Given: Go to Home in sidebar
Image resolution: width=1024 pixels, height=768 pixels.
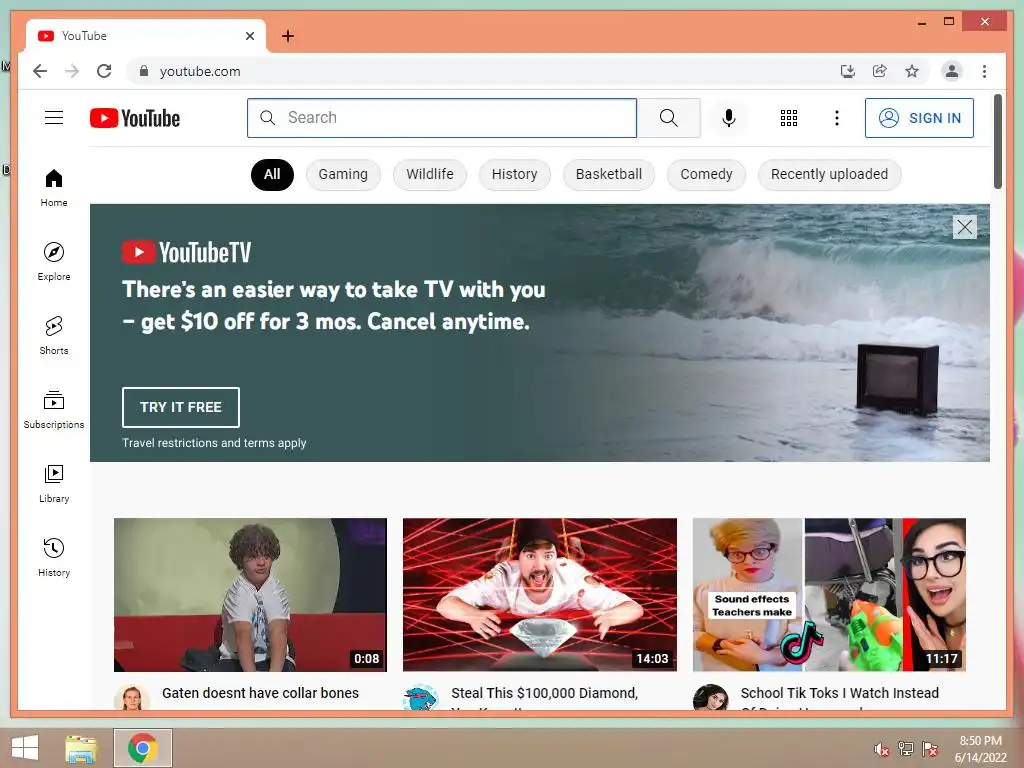Looking at the screenshot, I should point(54,188).
